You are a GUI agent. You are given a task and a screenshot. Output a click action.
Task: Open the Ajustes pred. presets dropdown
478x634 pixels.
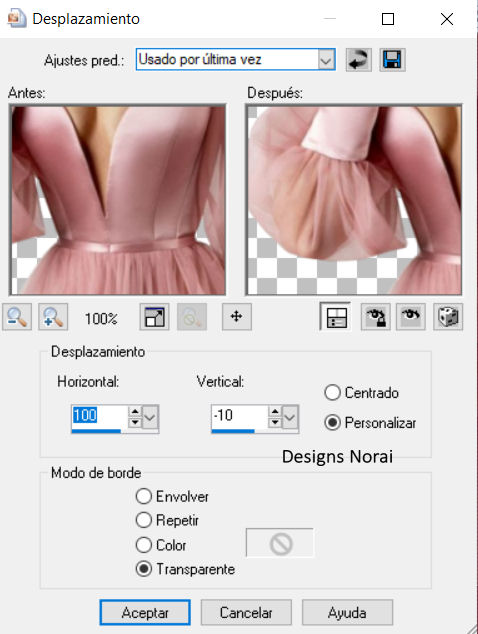coord(326,60)
